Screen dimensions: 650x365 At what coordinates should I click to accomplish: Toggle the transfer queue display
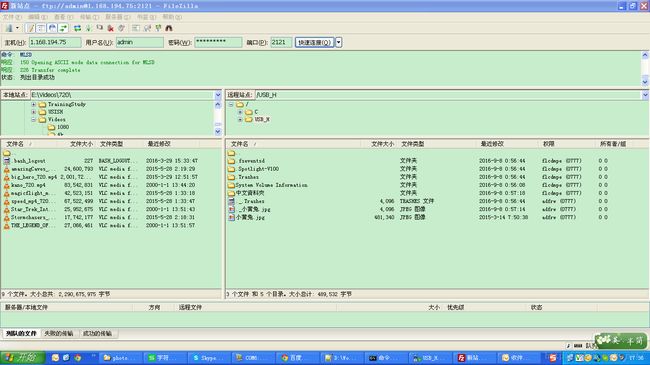pyautogui.click(x=63, y=28)
